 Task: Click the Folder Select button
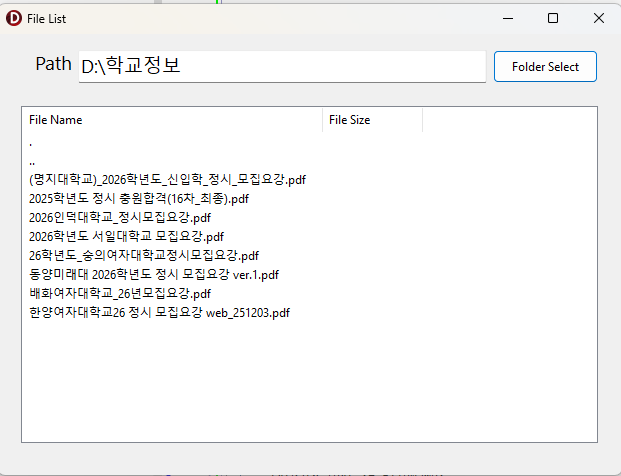(545, 67)
